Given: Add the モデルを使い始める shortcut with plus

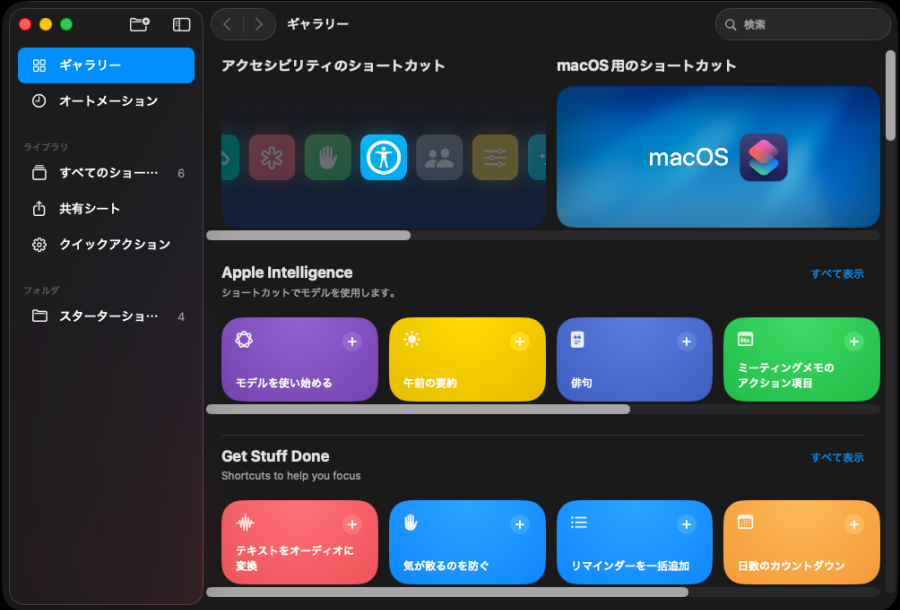Looking at the screenshot, I should click(x=352, y=342).
